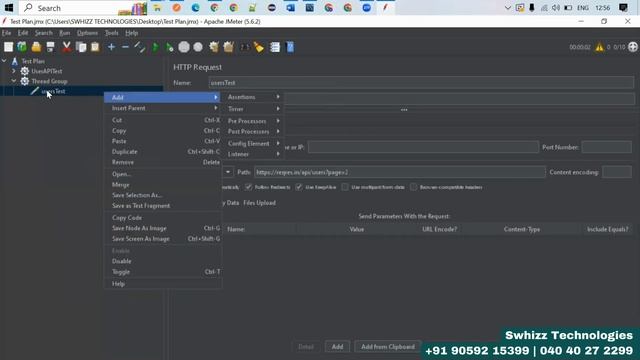640x360 pixels.
Task: Expand the Config Element submenu
Action: [x=253, y=144]
